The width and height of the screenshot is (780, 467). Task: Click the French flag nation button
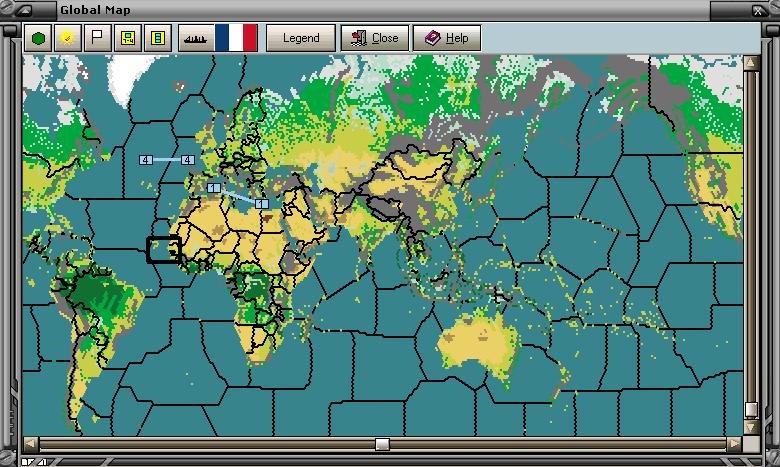pos(236,38)
